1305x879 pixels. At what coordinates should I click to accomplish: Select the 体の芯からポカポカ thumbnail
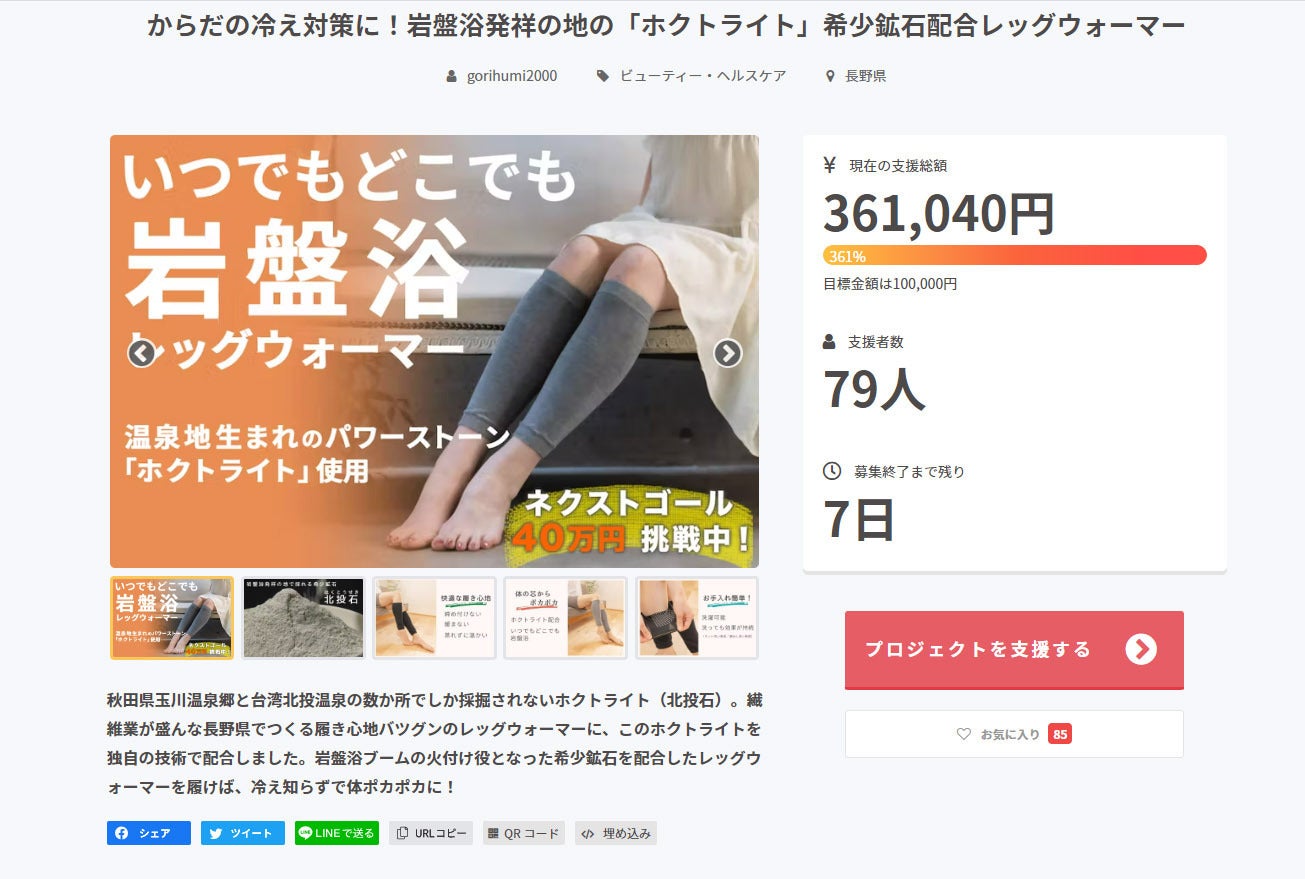565,618
